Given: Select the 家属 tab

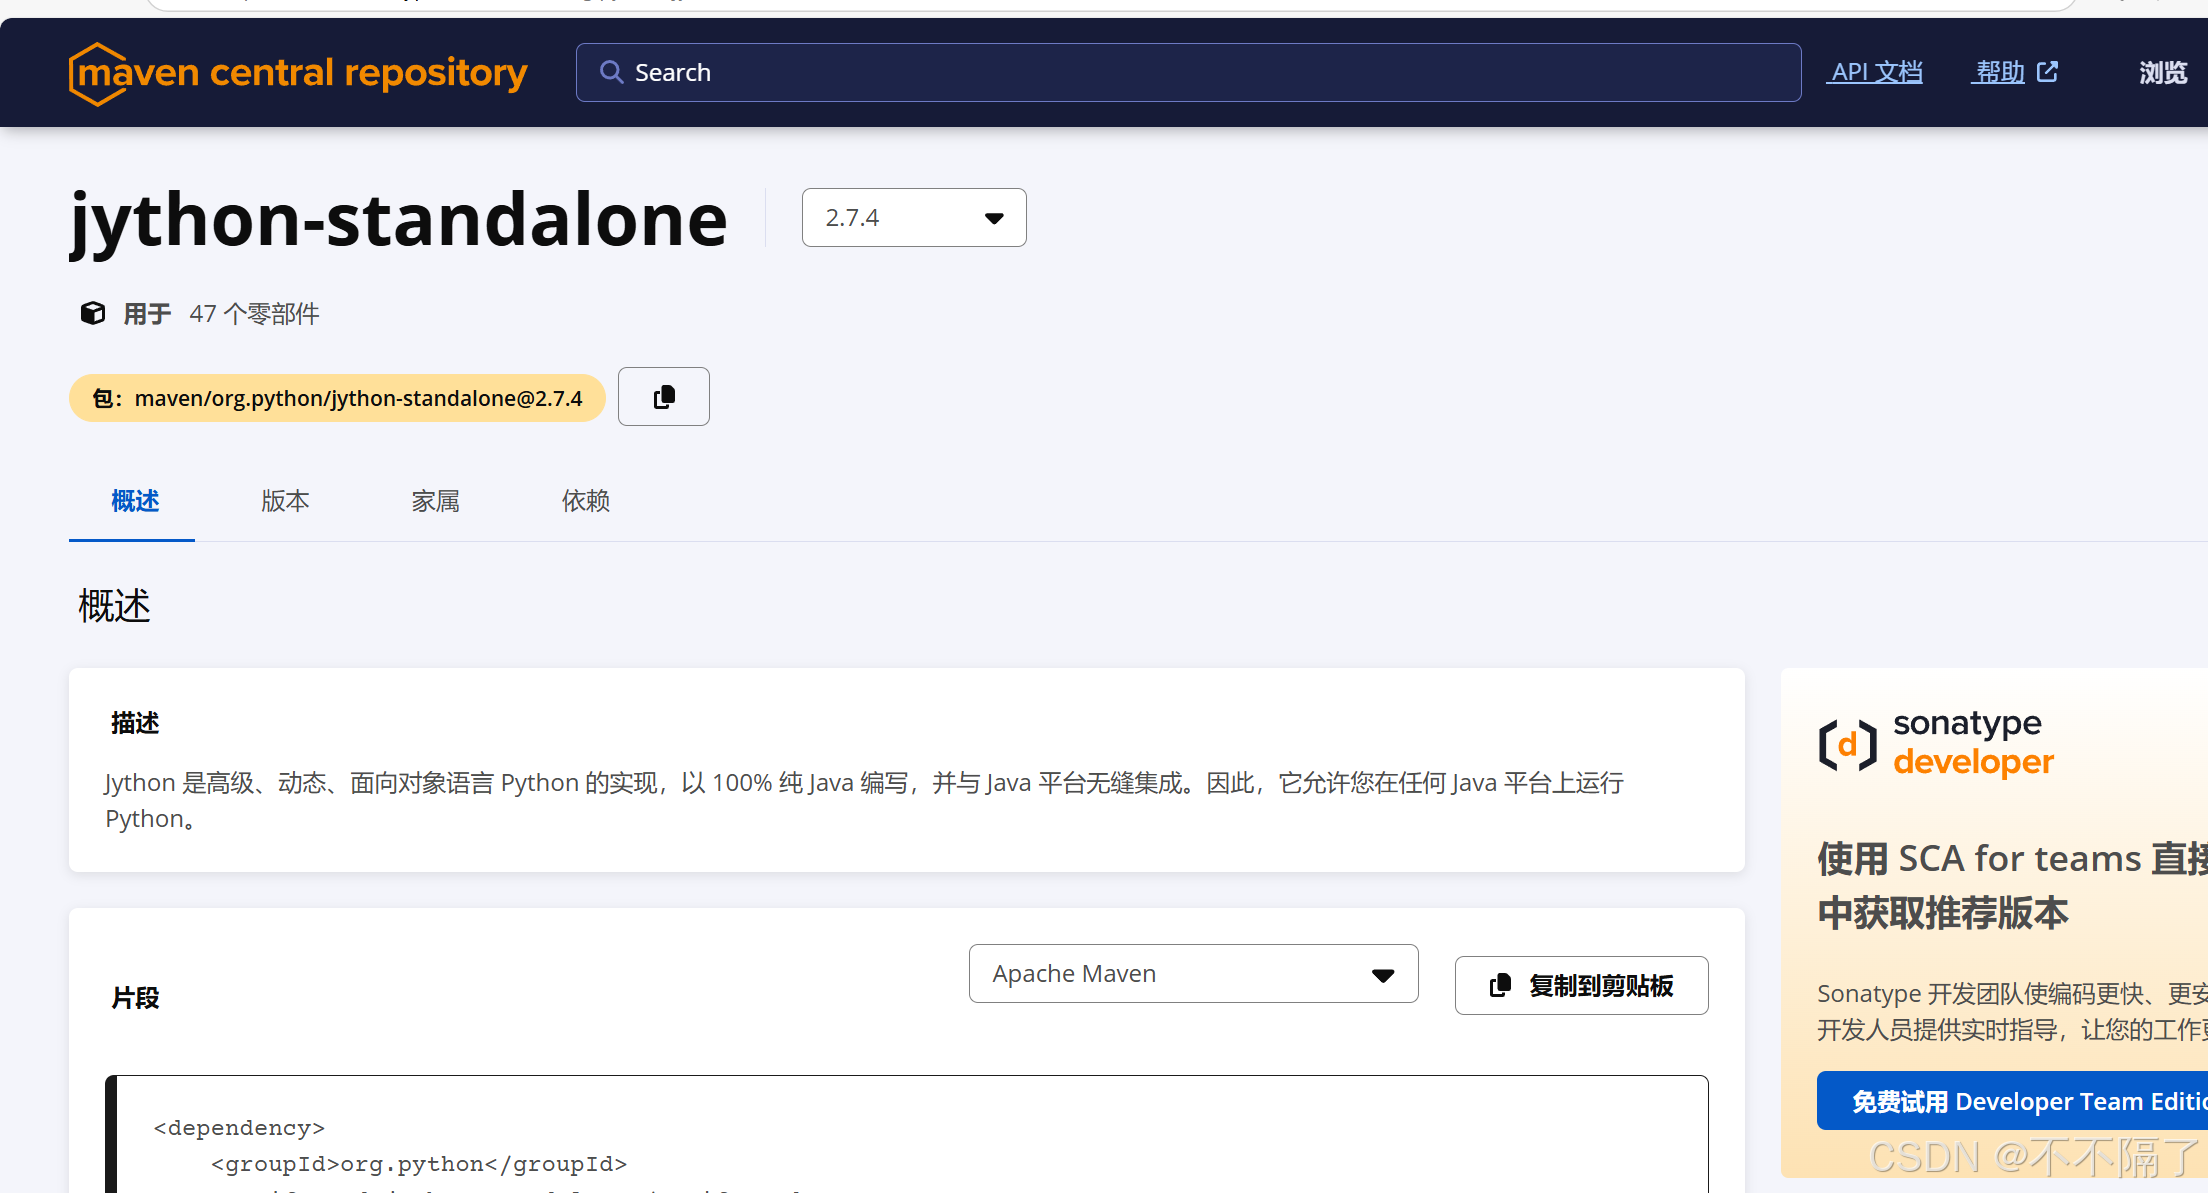Looking at the screenshot, I should point(435,501).
